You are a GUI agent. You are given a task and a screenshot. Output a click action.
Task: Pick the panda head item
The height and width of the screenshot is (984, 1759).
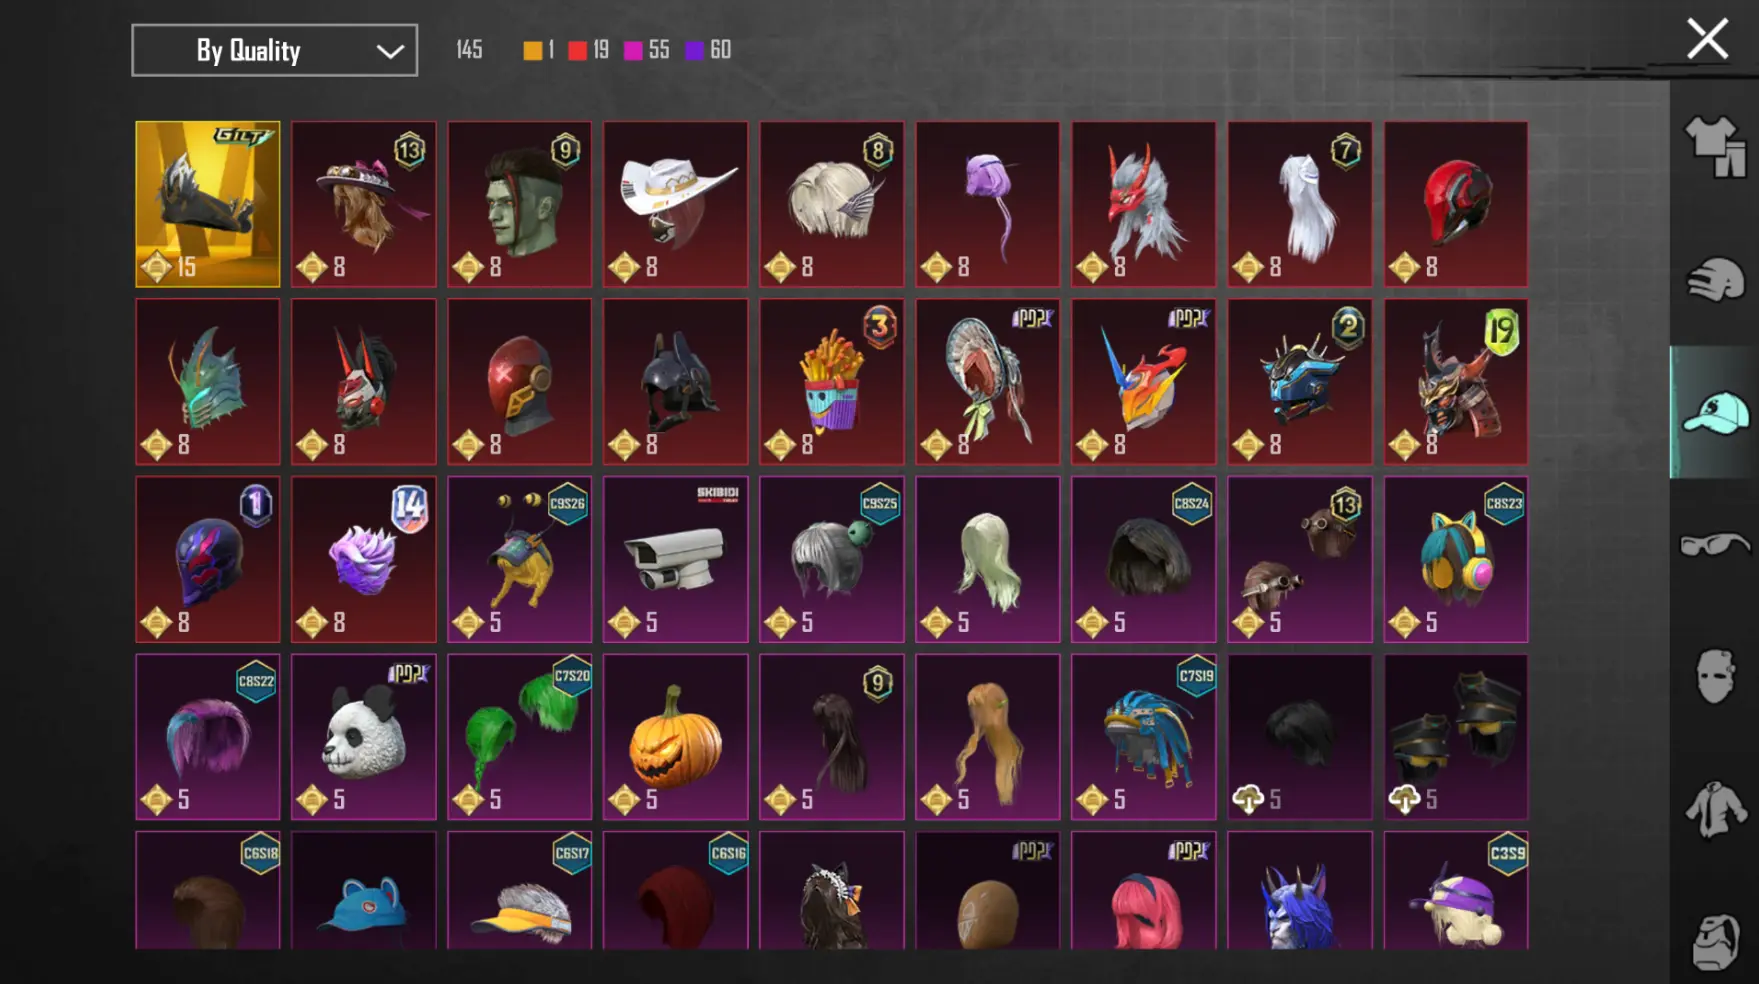click(x=364, y=737)
